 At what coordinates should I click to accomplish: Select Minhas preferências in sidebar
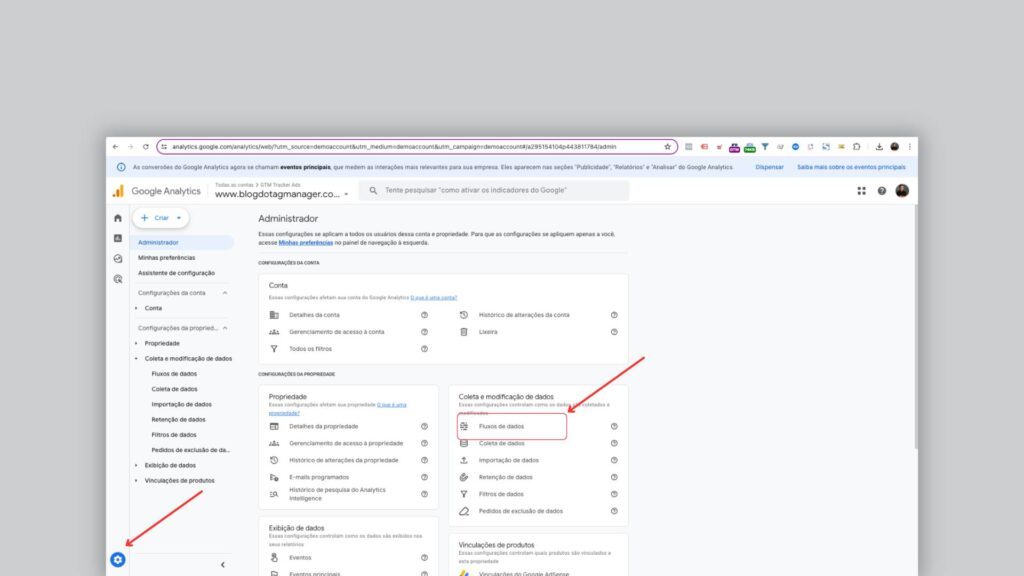(167, 258)
